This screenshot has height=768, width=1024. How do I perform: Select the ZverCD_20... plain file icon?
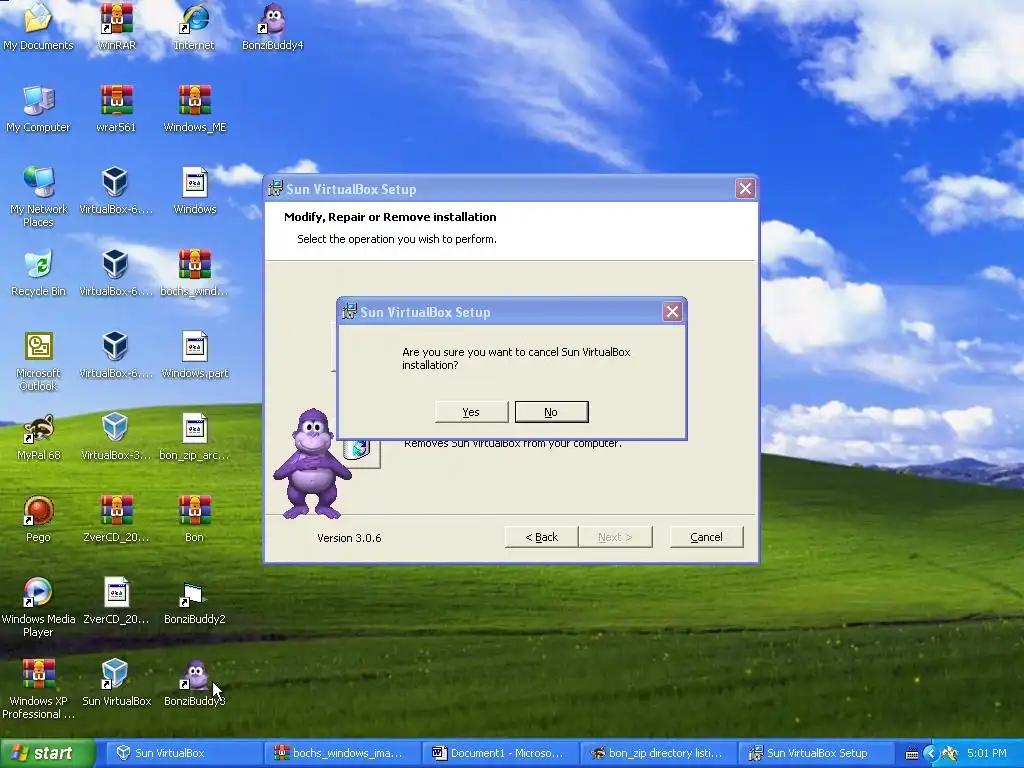[116, 601]
